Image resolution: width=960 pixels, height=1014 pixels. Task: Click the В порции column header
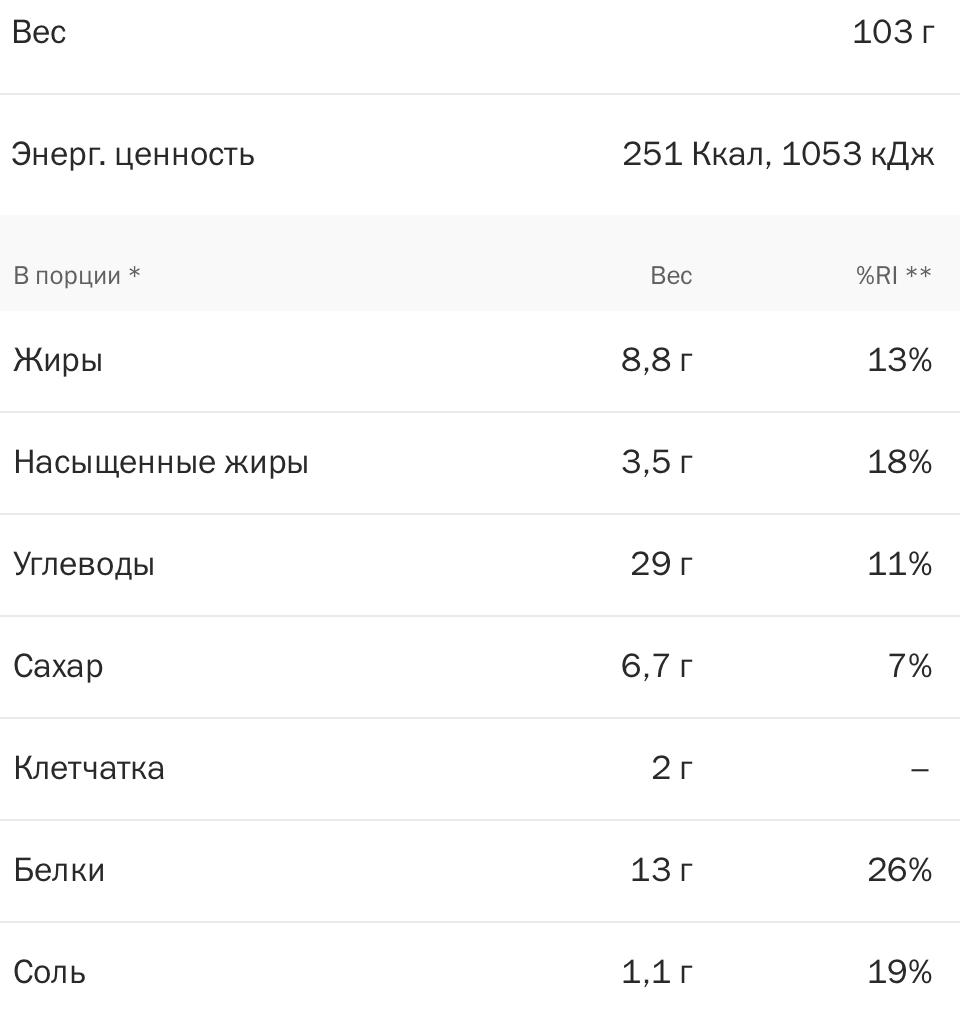(77, 275)
